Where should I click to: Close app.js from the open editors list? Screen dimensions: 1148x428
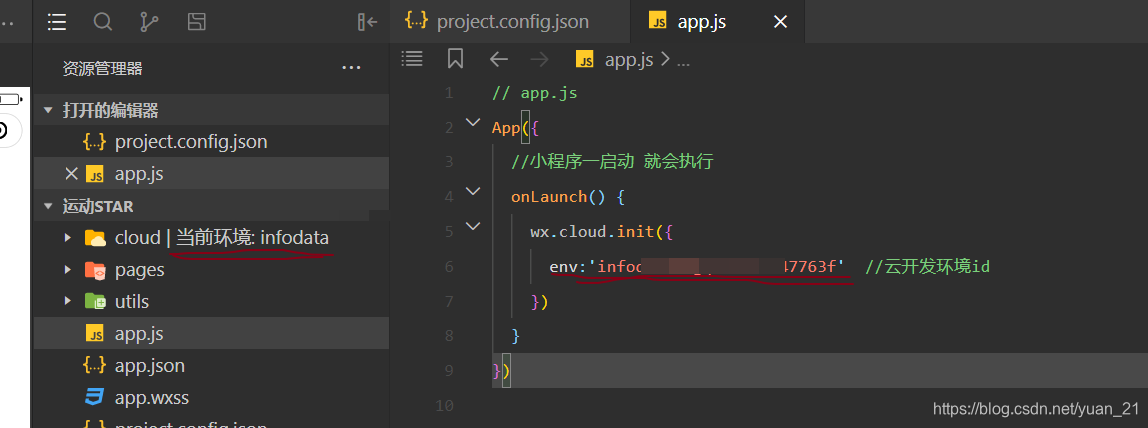[x=71, y=173]
